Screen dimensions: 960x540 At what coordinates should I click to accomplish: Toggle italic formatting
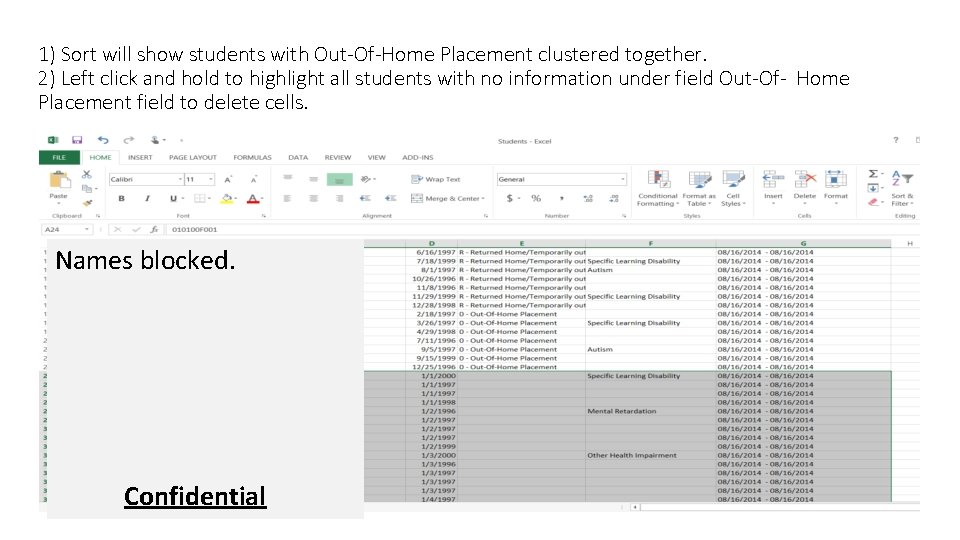(x=147, y=198)
